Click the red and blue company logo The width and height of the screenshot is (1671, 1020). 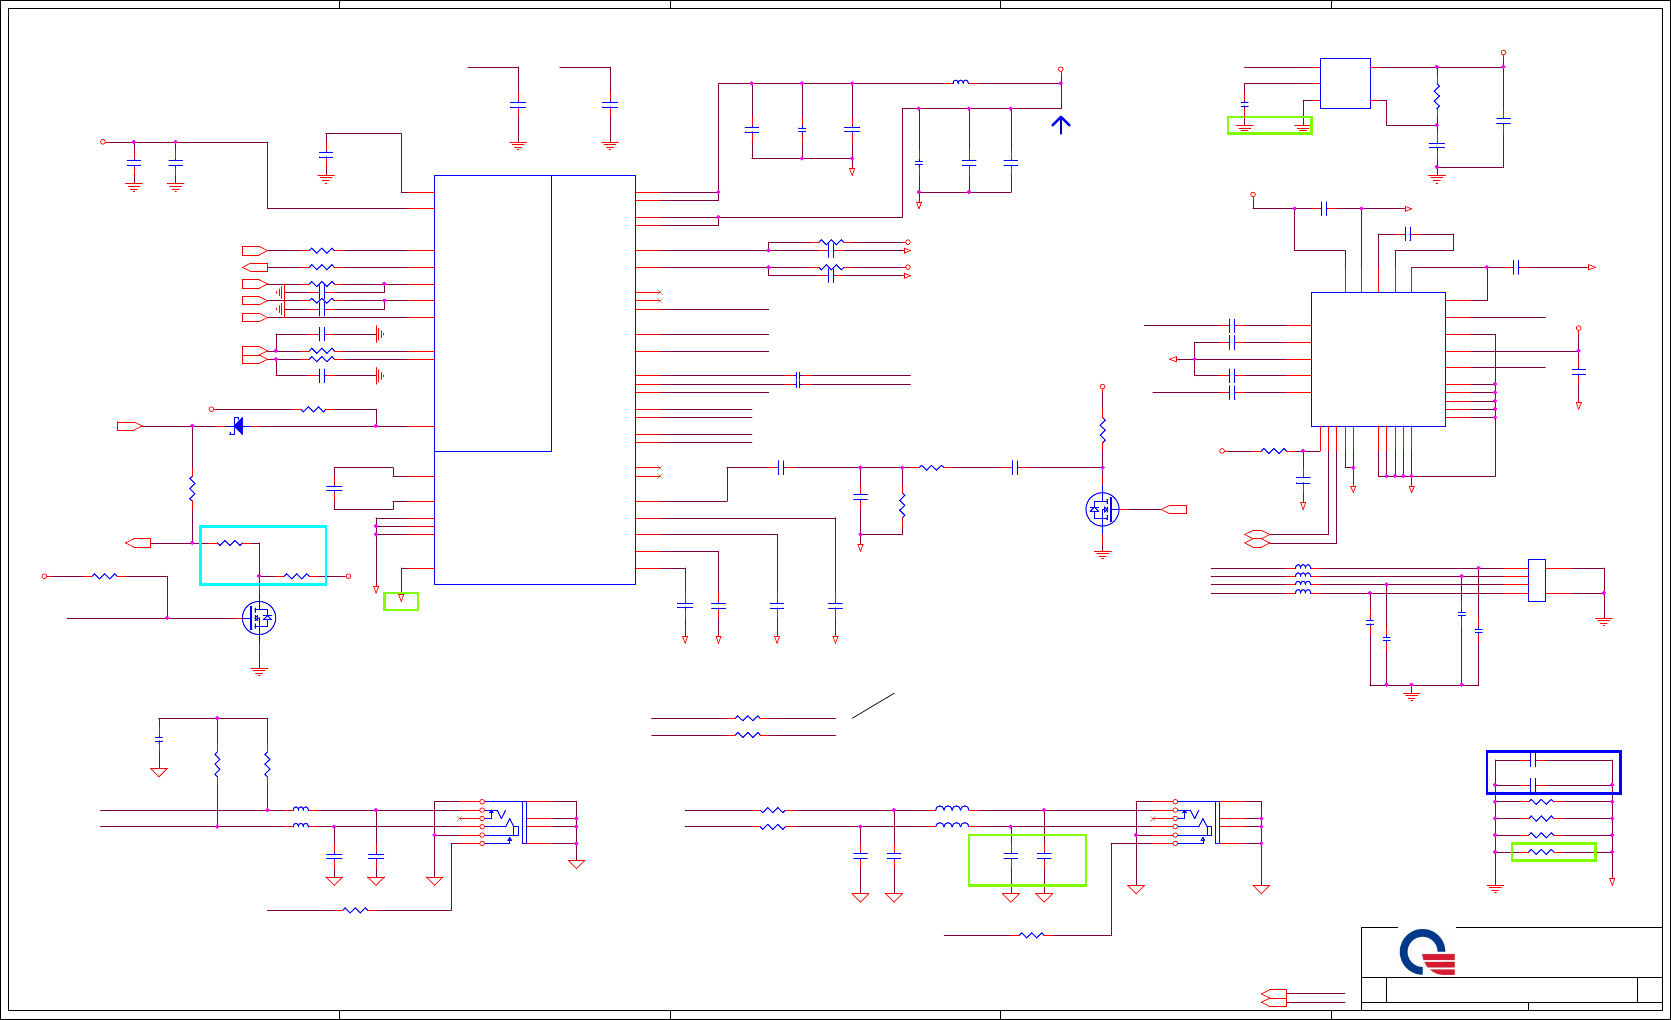click(x=1427, y=952)
